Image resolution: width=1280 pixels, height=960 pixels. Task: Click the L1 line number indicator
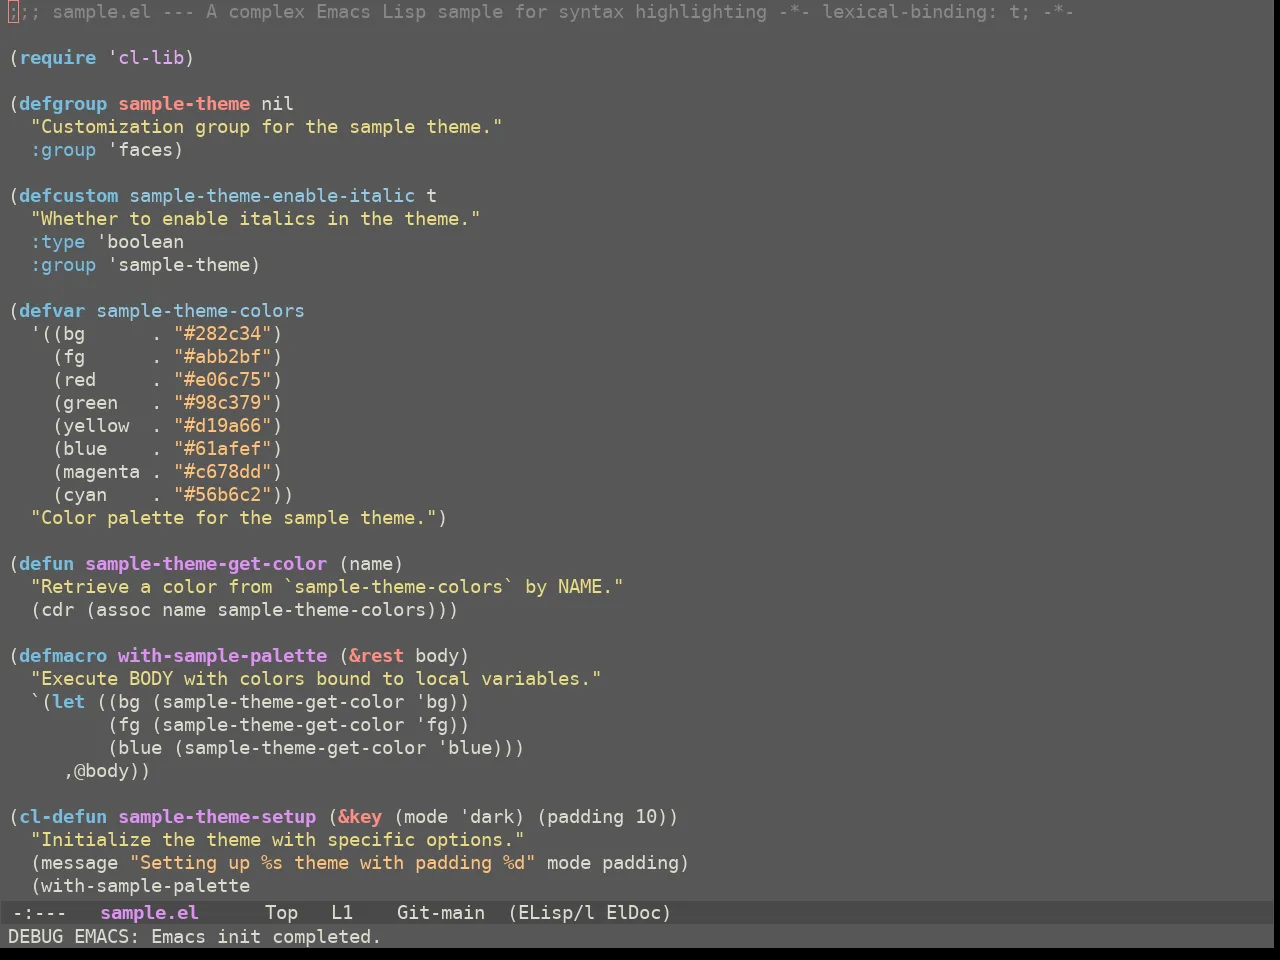pos(342,912)
